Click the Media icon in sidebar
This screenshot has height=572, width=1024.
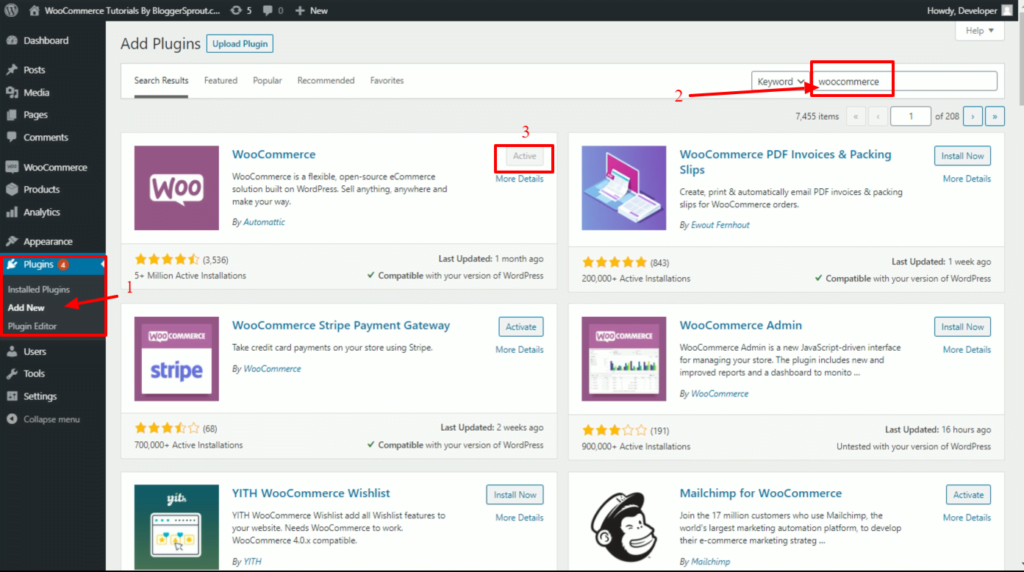coord(12,93)
